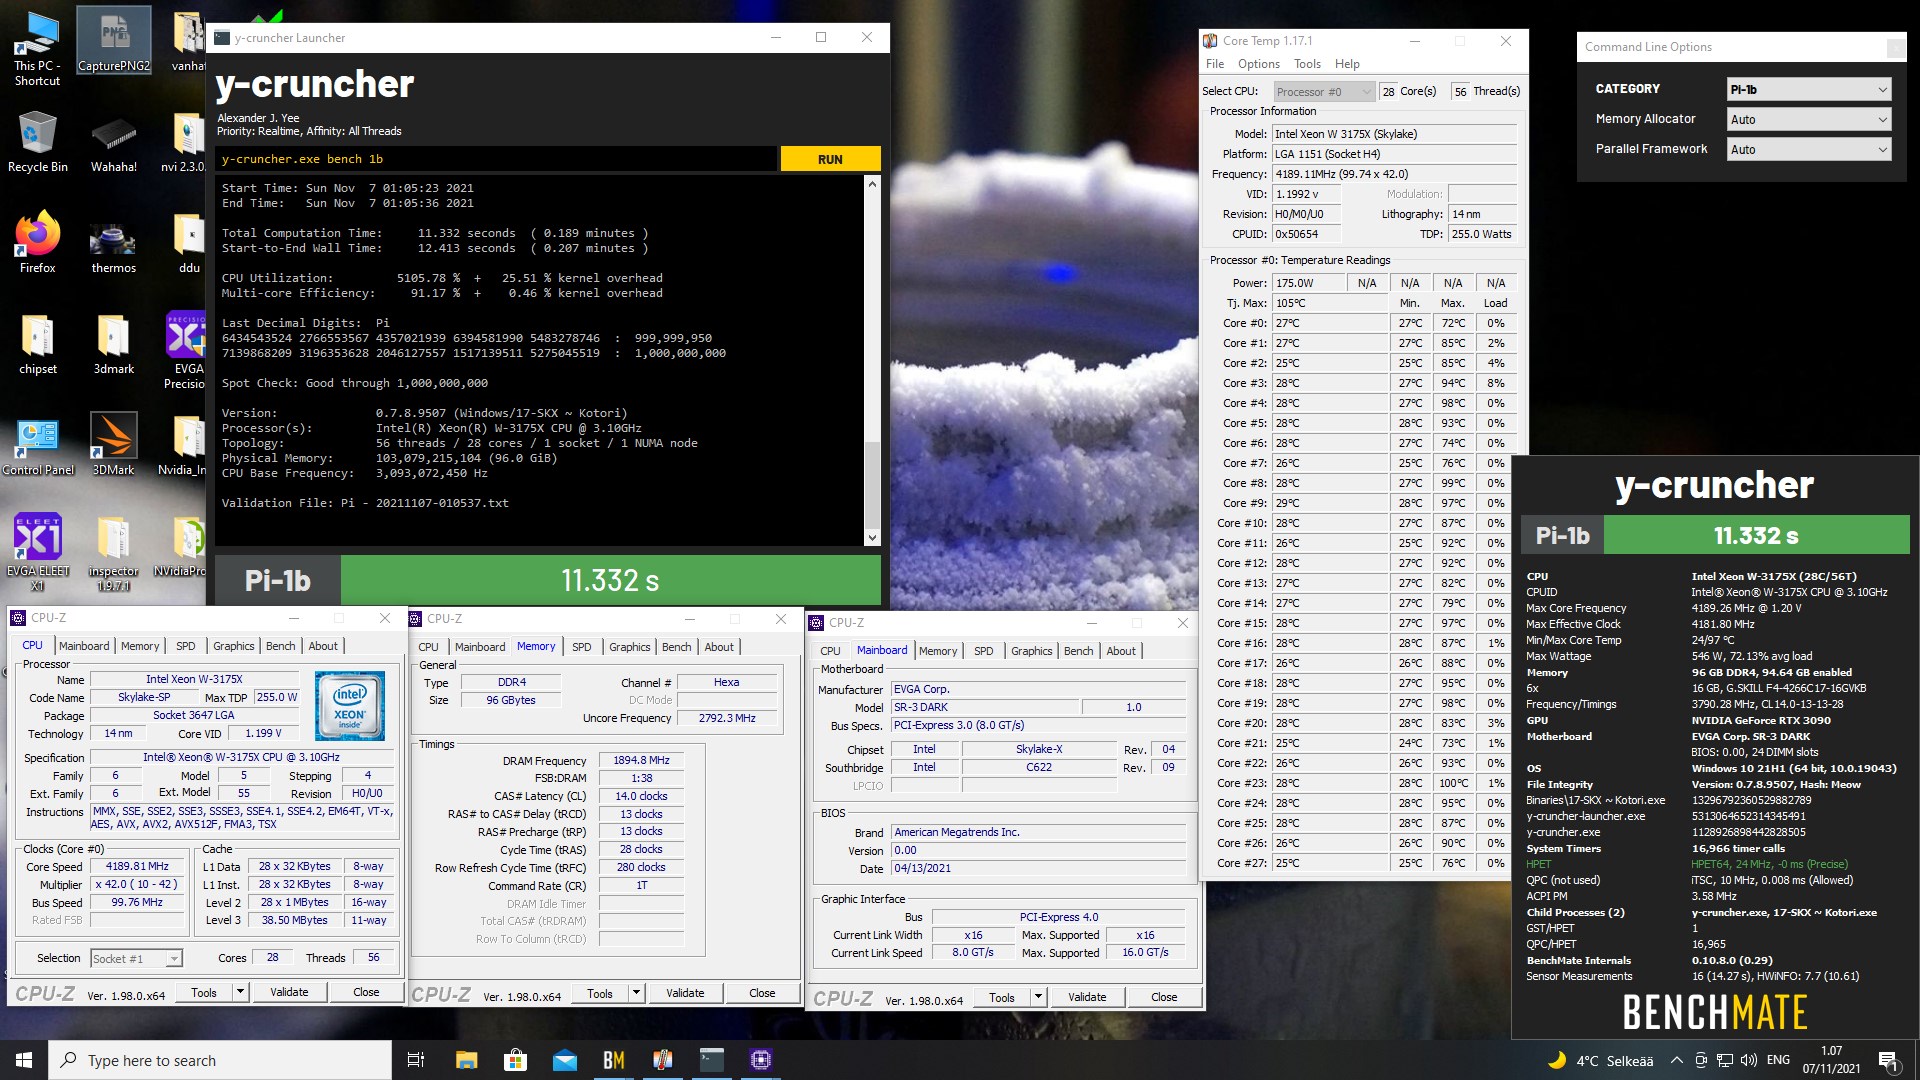Open the Socket #1 selection dropdown
Image resolution: width=1920 pixels, height=1080 pixels.
pos(136,958)
